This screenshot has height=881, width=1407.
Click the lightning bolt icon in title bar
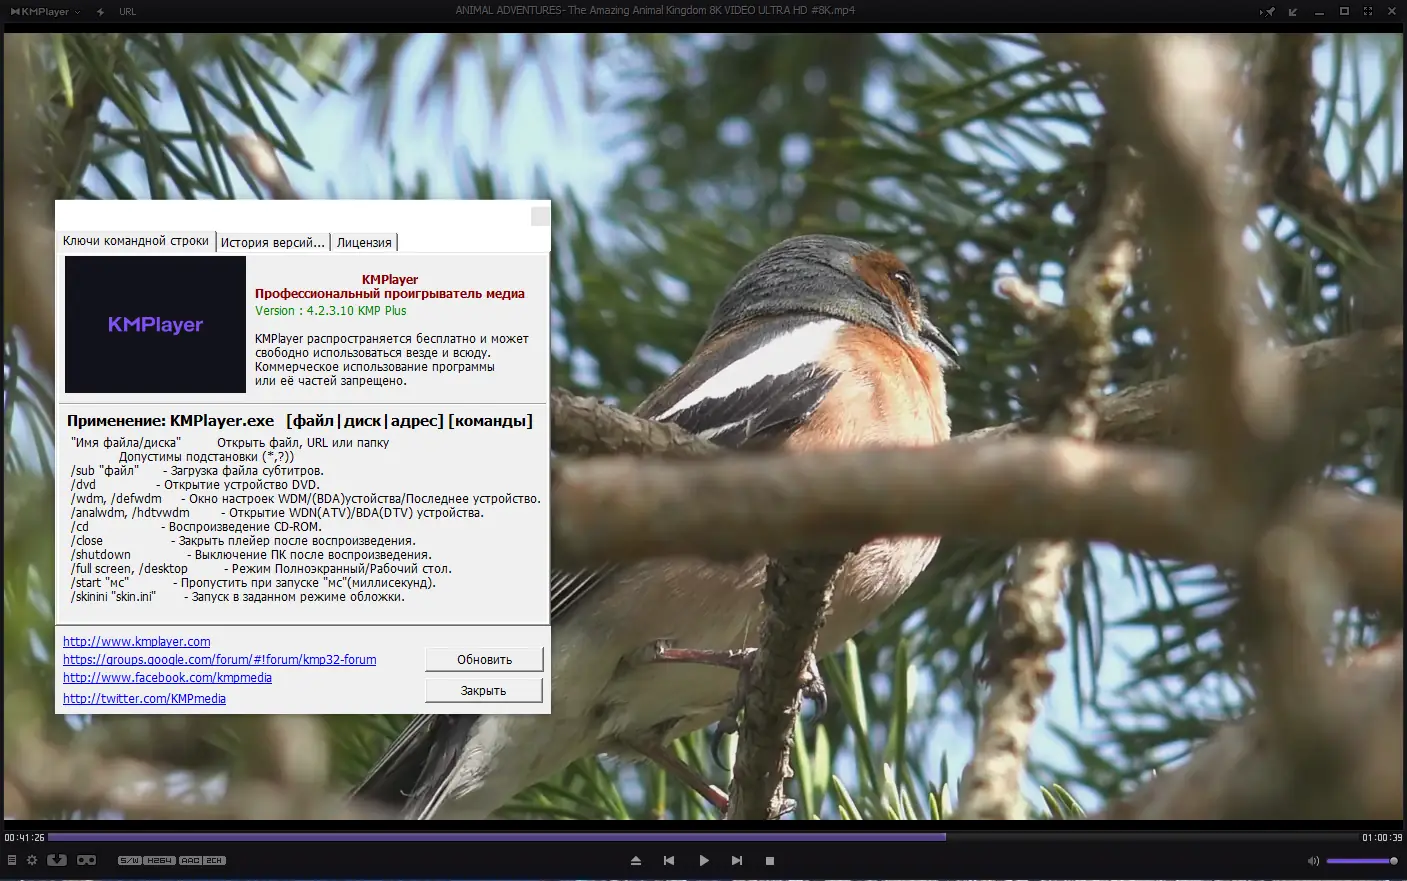[99, 11]
